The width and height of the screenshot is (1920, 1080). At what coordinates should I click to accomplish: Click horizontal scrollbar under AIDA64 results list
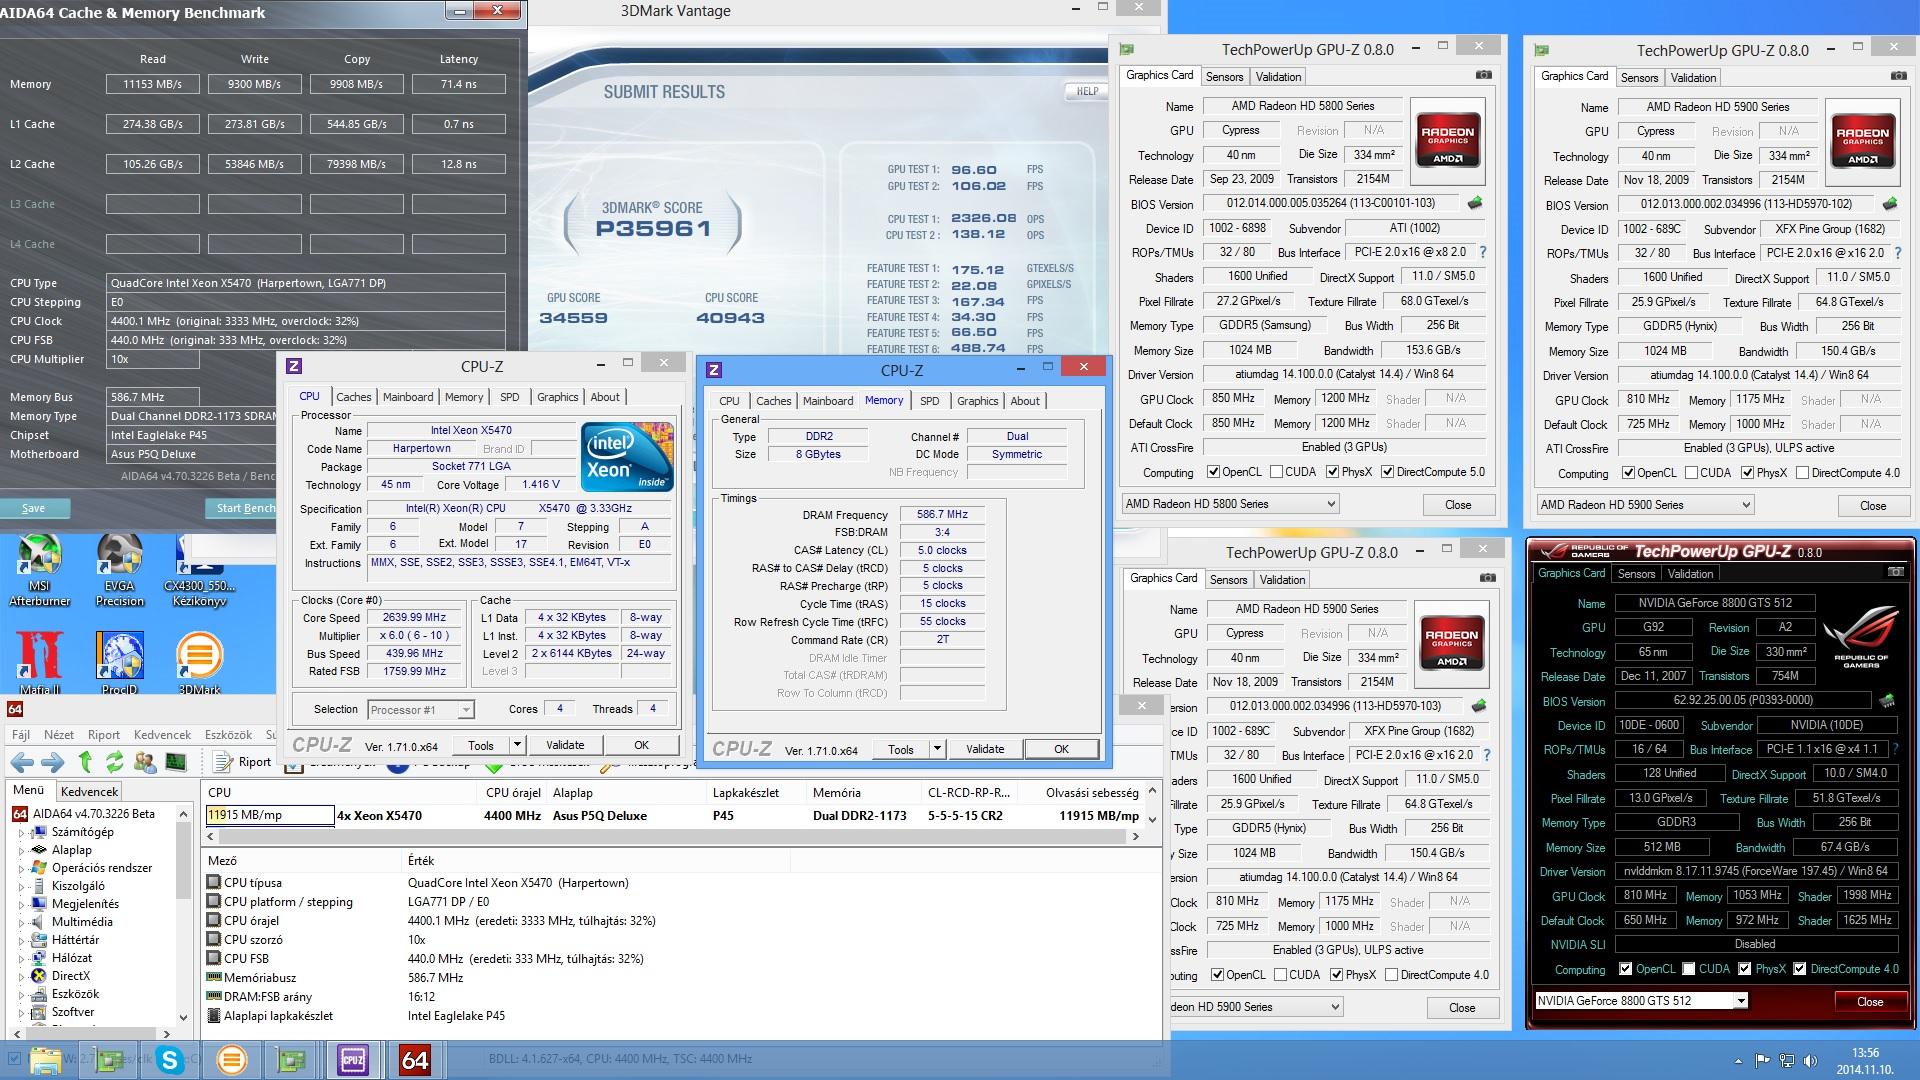tap(673, 836)
